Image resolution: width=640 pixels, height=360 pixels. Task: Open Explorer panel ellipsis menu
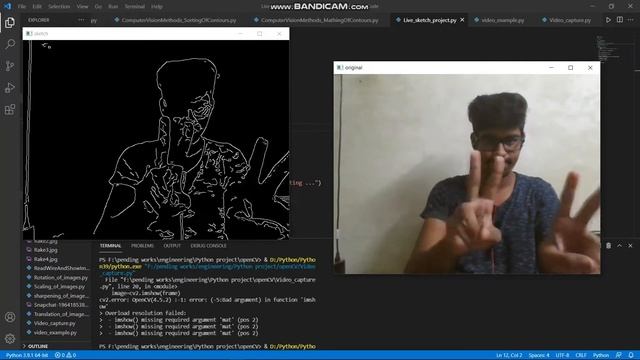tap(81, 20)
